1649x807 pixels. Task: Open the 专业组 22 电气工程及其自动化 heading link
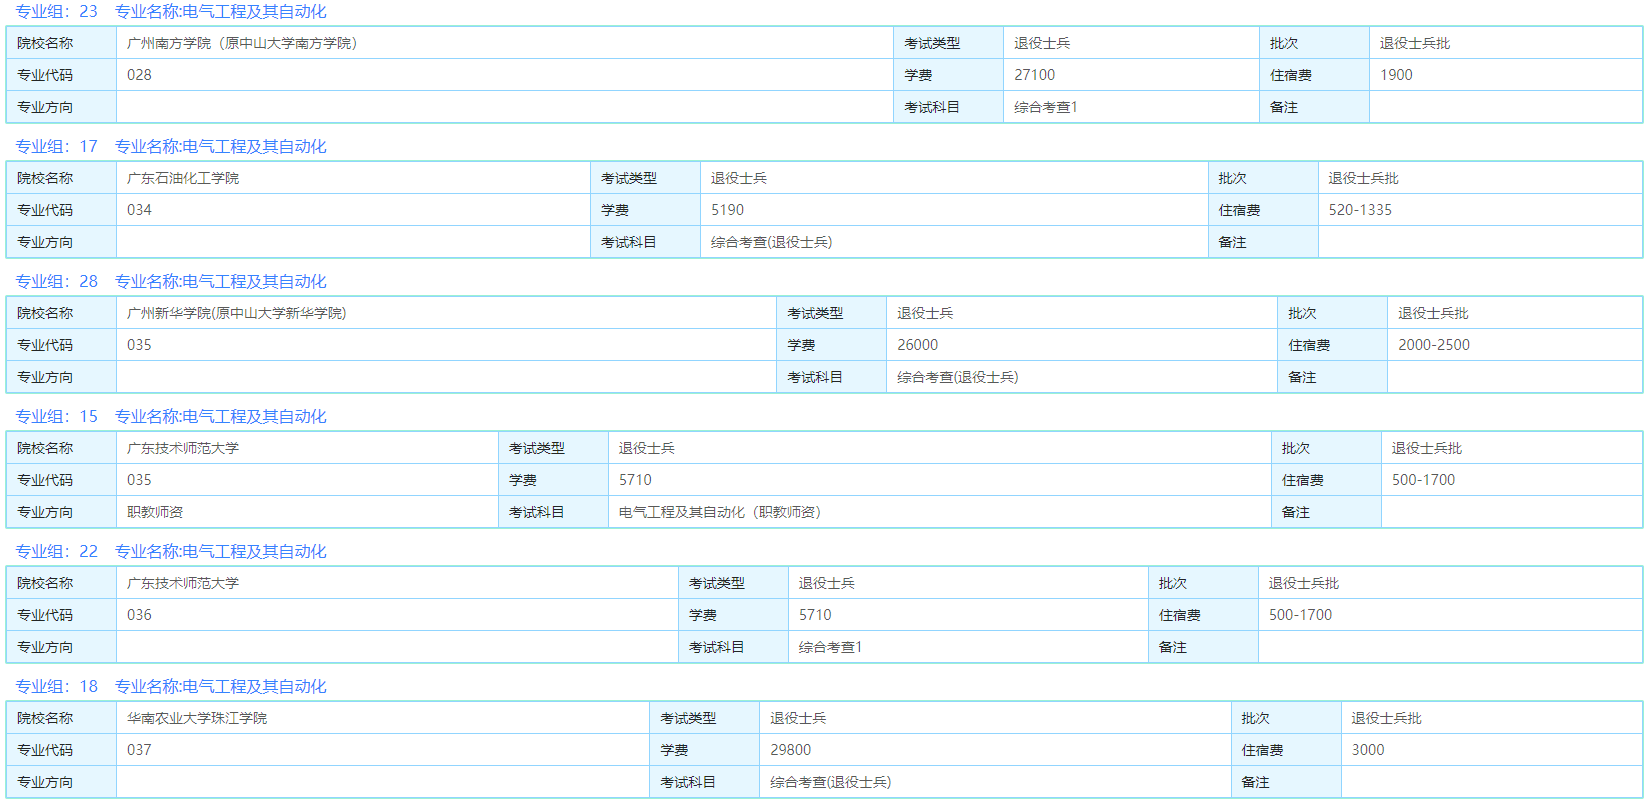170,552
